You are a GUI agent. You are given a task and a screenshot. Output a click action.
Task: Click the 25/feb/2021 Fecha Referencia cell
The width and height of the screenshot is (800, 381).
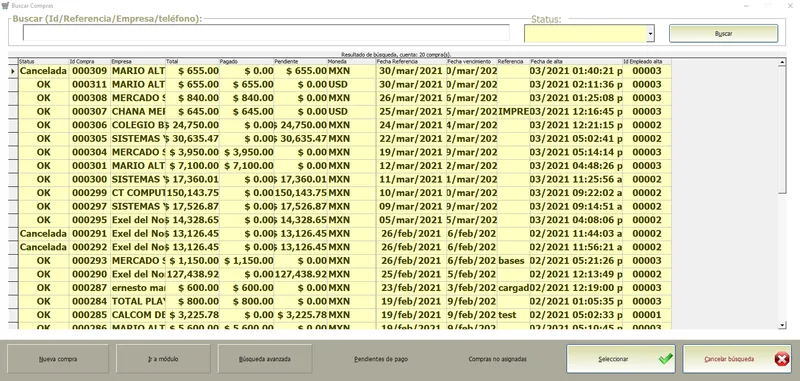(411, 274)
